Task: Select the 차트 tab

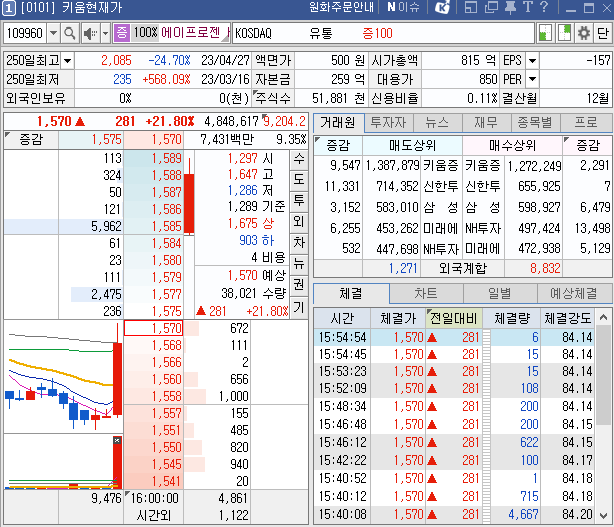Action: [x=426, y=293]
